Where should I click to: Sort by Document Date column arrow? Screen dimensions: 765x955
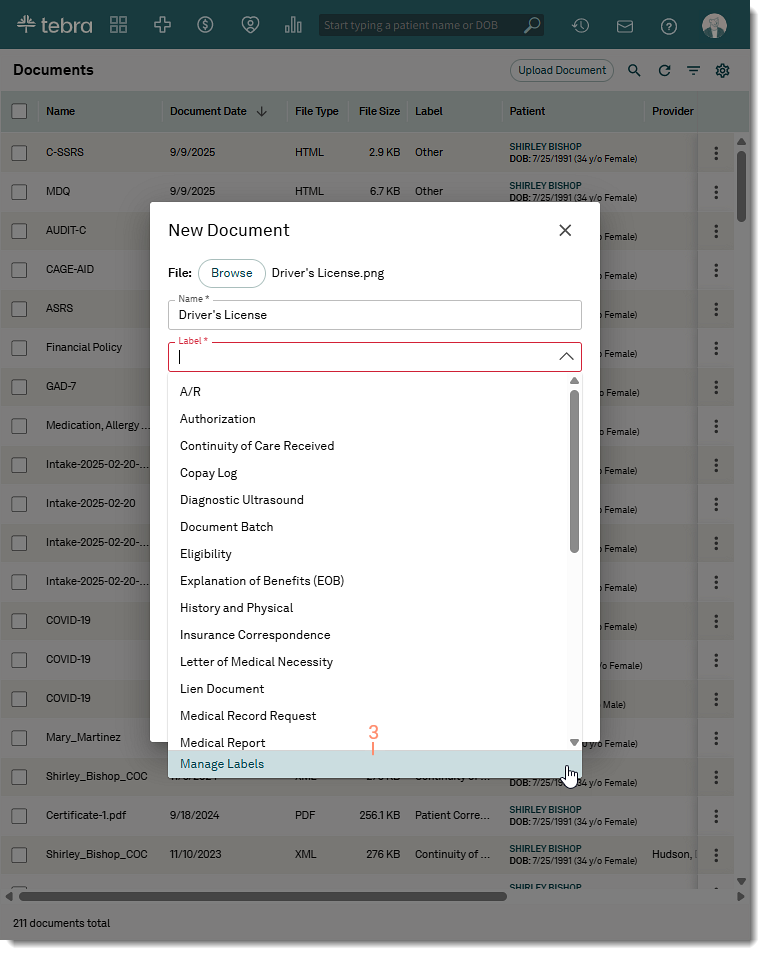pyautogui.click(x=262, y=112)
